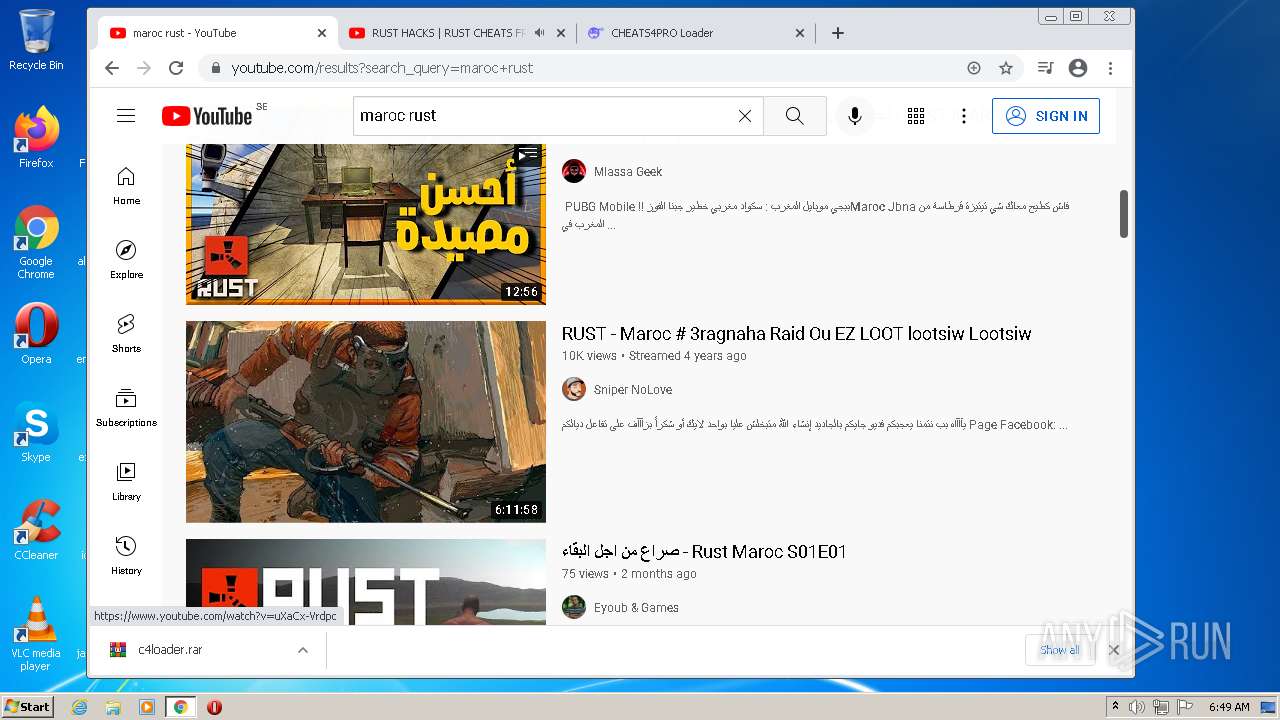
Task: Close the downloads bar
Action: pyautogui.click(x=1114, y=650)
